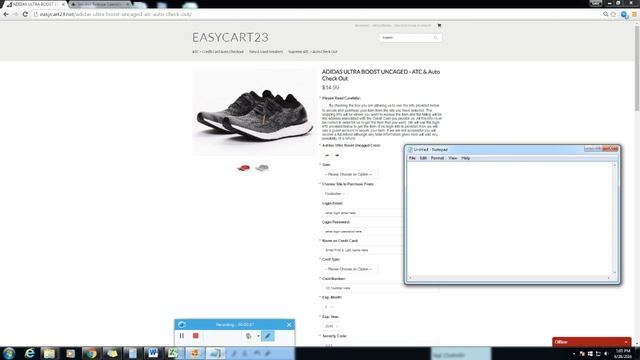The height and width of the screenshot is (360, 640).
Task: Open the Chrome menu icon
Action: tap(634, 14)
